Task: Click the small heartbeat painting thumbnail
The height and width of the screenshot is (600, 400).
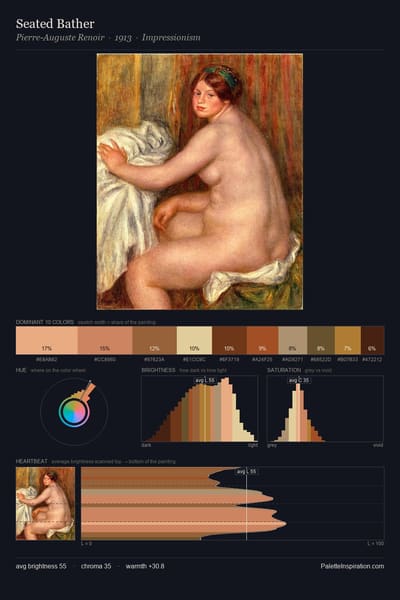Action: pyautogui.click(x=46, y=504)
